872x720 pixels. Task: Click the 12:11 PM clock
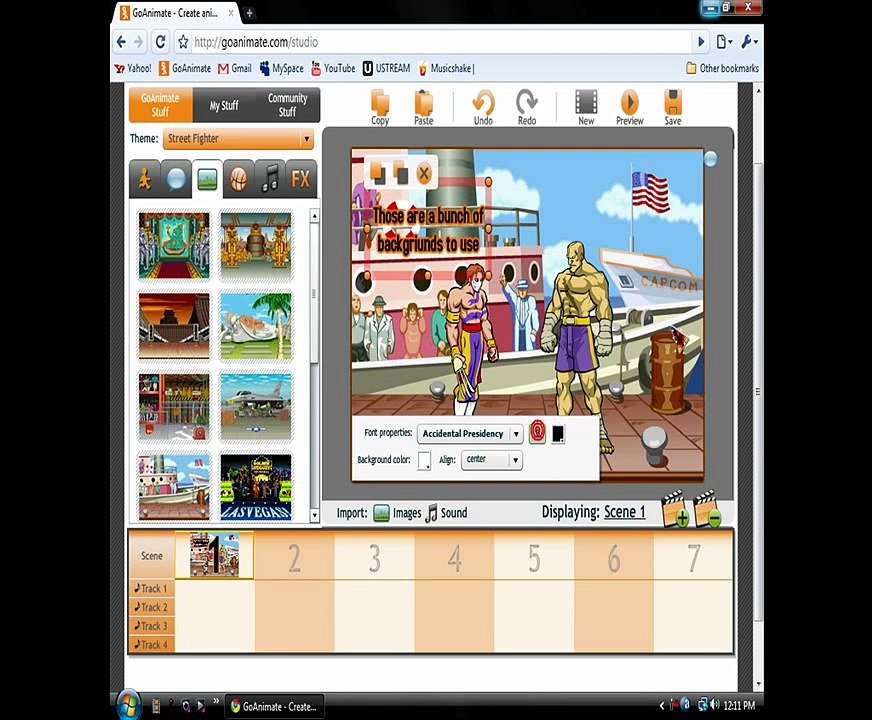[x=739, y=706]
